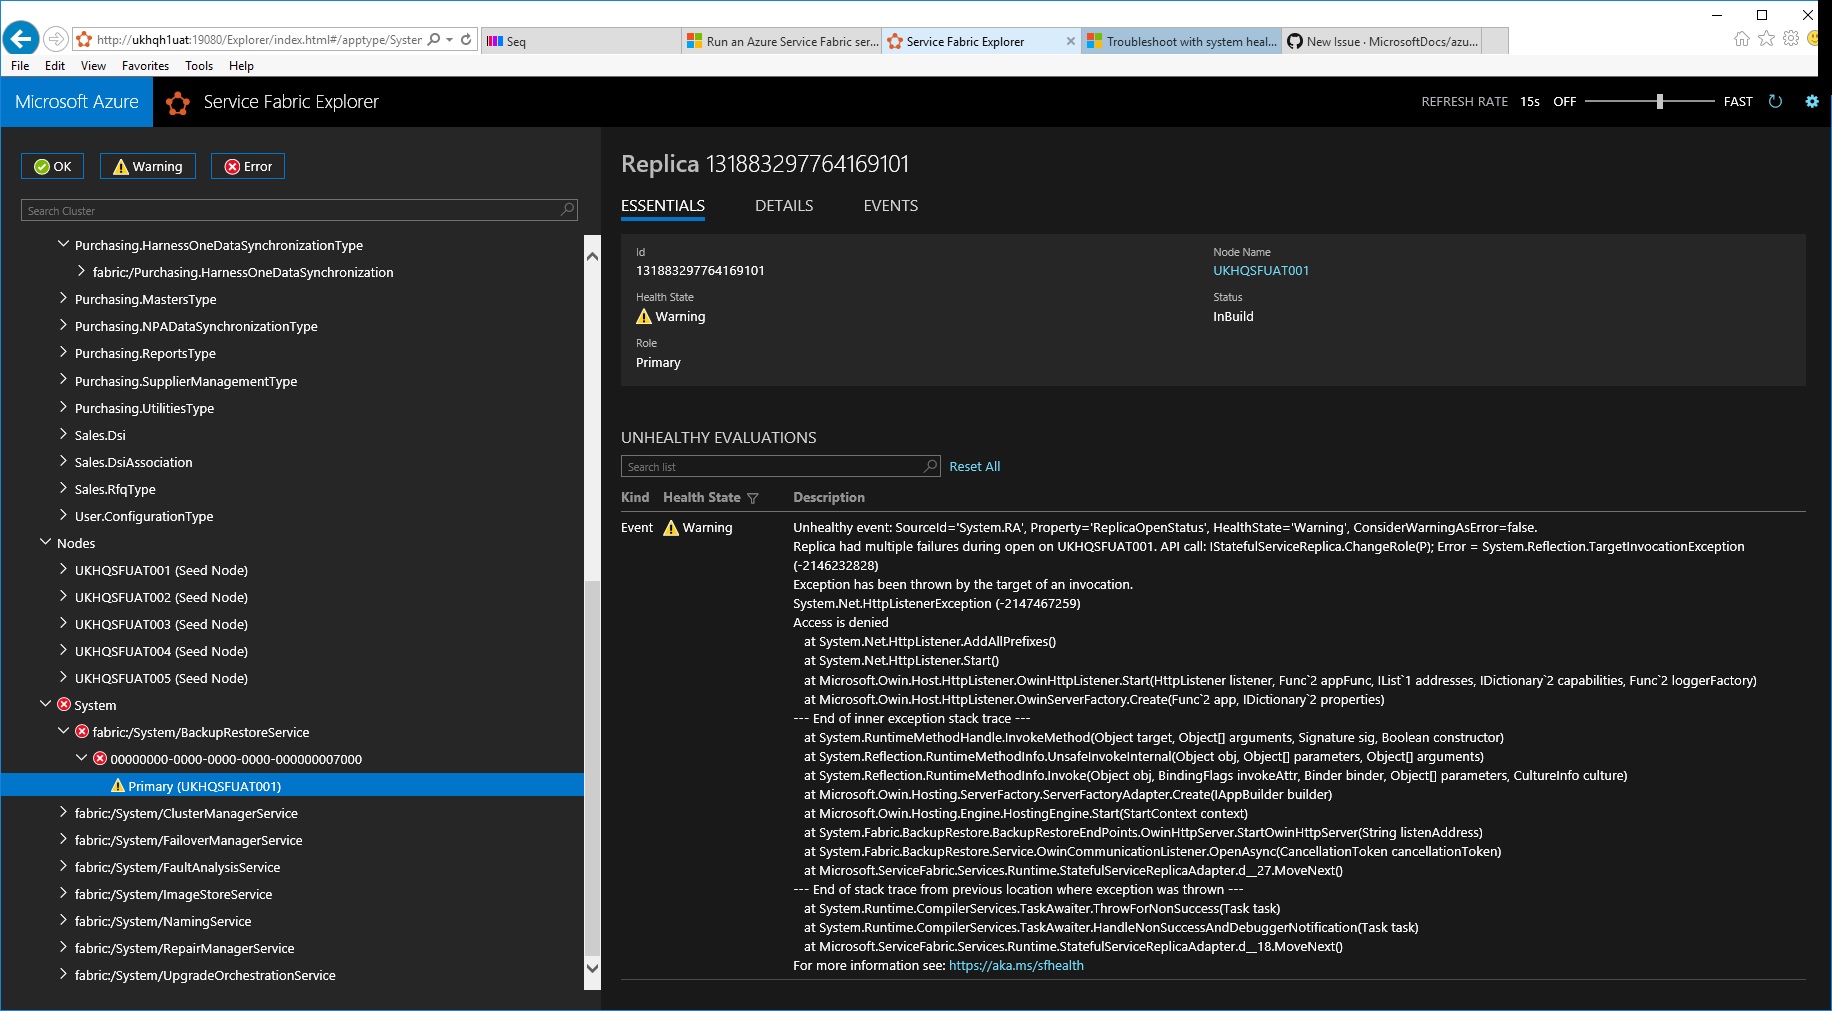Open the Help menu
The height and width of the screenshot is (1011, 1832).
(241, 66)
